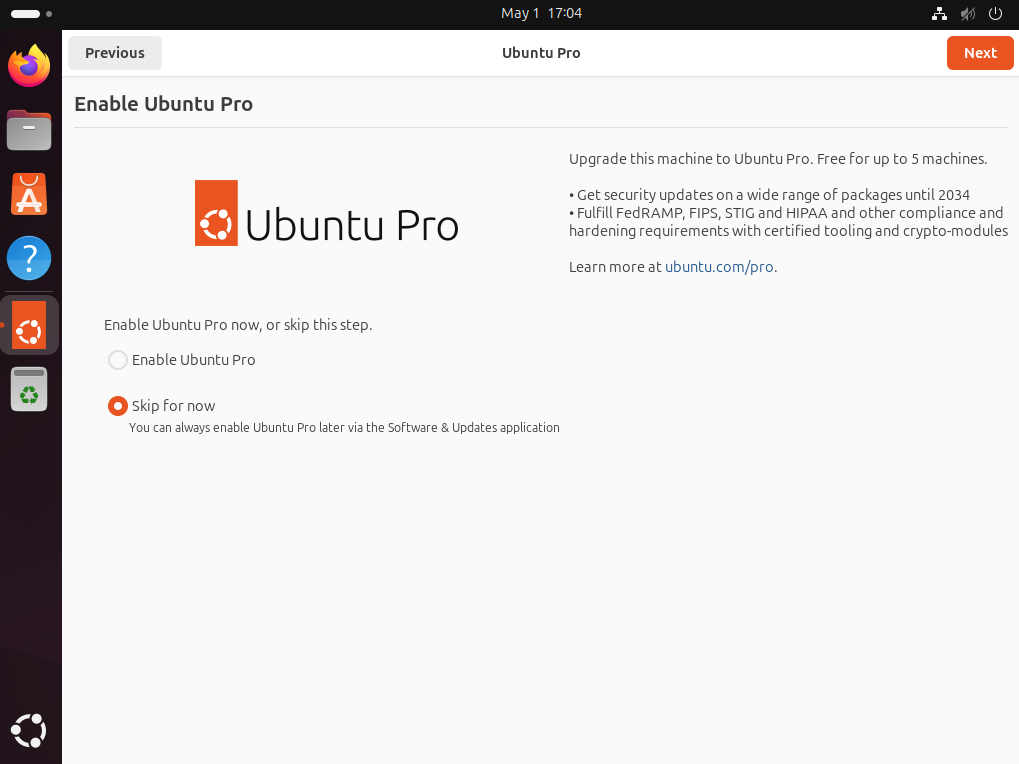Screen dimensions: 1019x764
Task: Open the ubuntu.com/pro link
Action: 719,267
